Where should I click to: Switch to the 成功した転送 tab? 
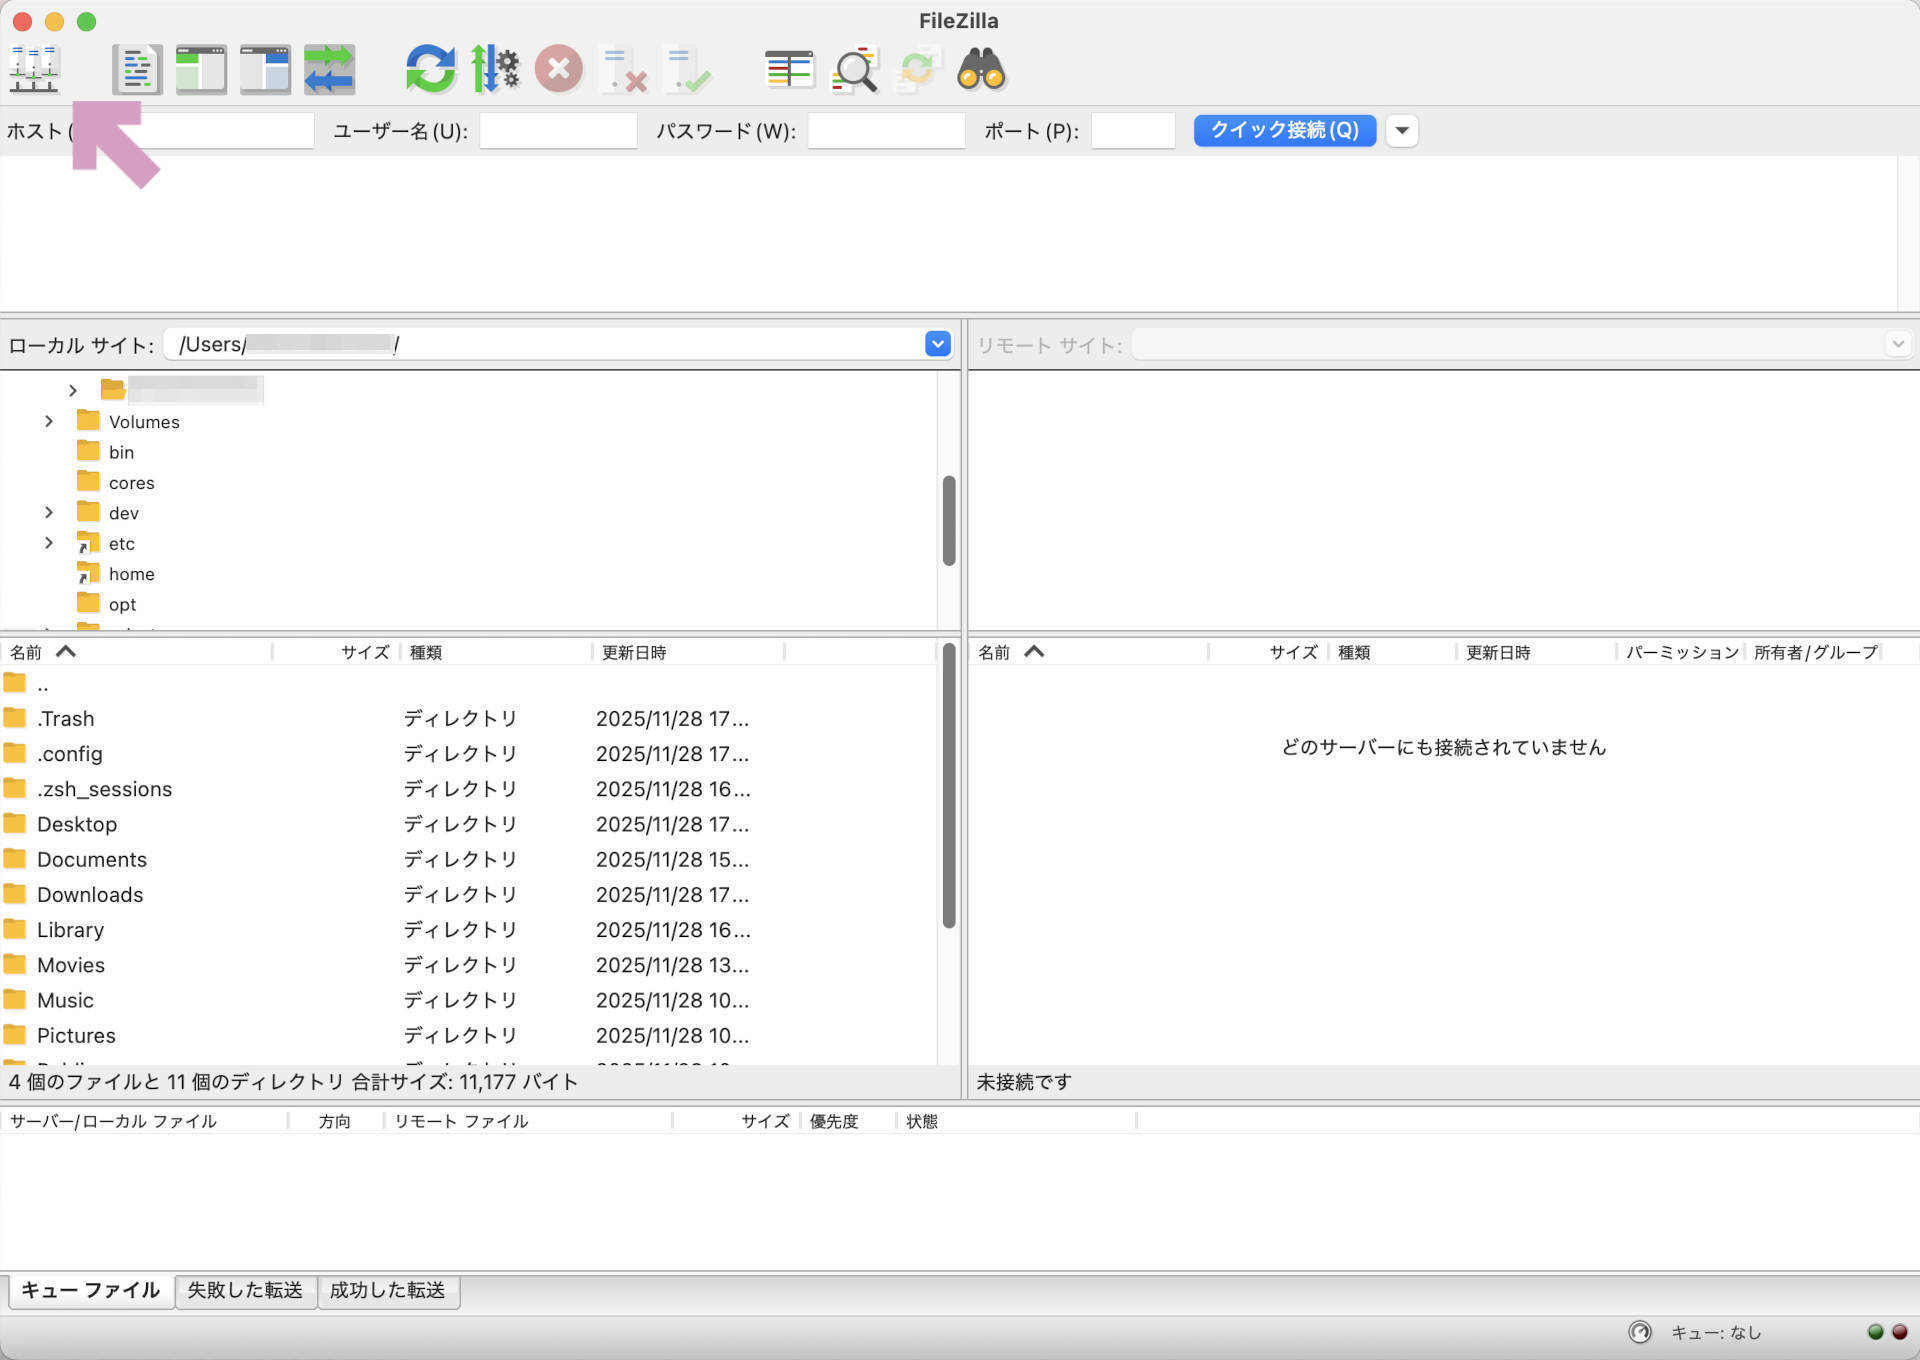[388, 1290]
